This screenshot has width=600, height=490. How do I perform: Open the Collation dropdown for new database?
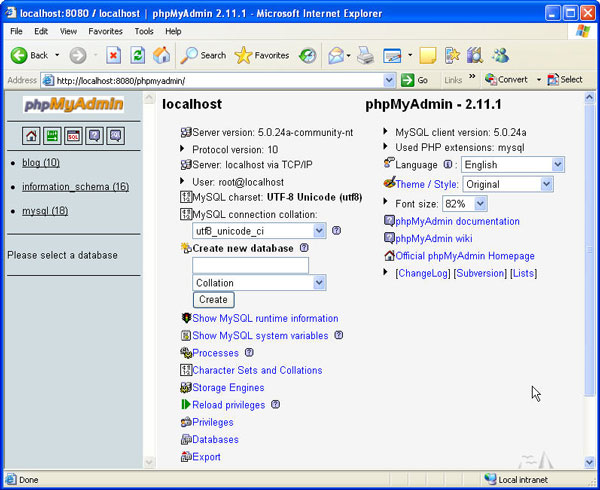[259, 283]
